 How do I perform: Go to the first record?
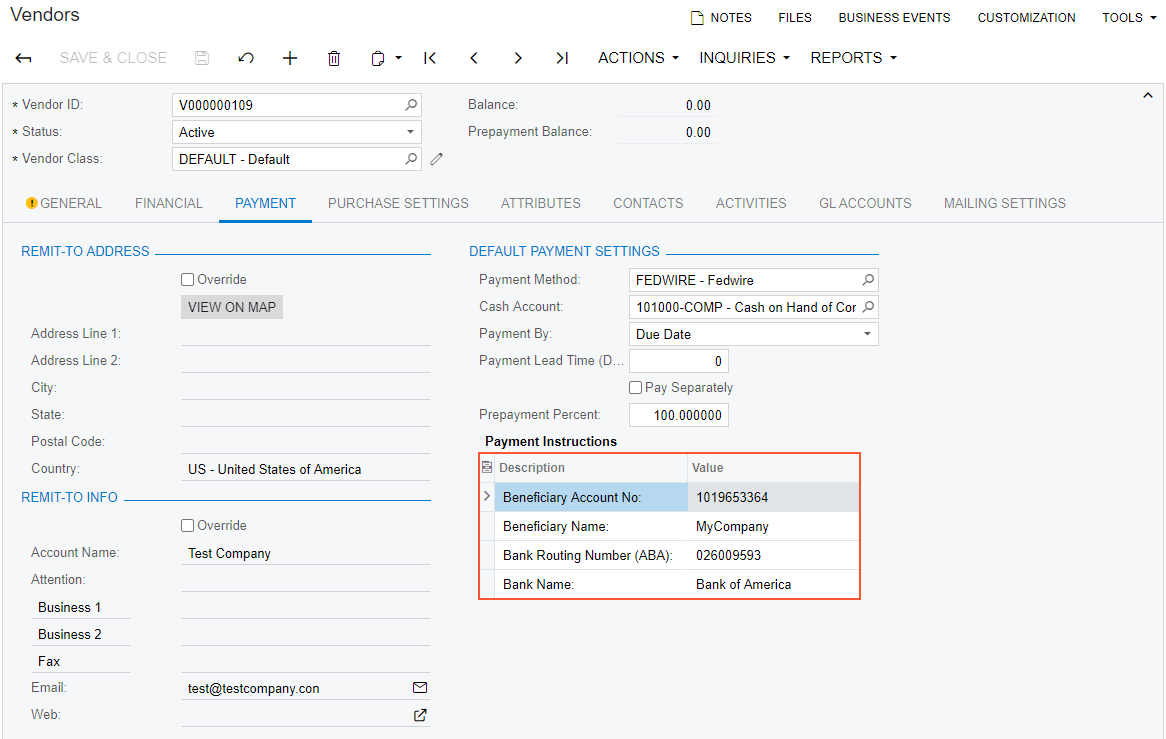point(430,58)
